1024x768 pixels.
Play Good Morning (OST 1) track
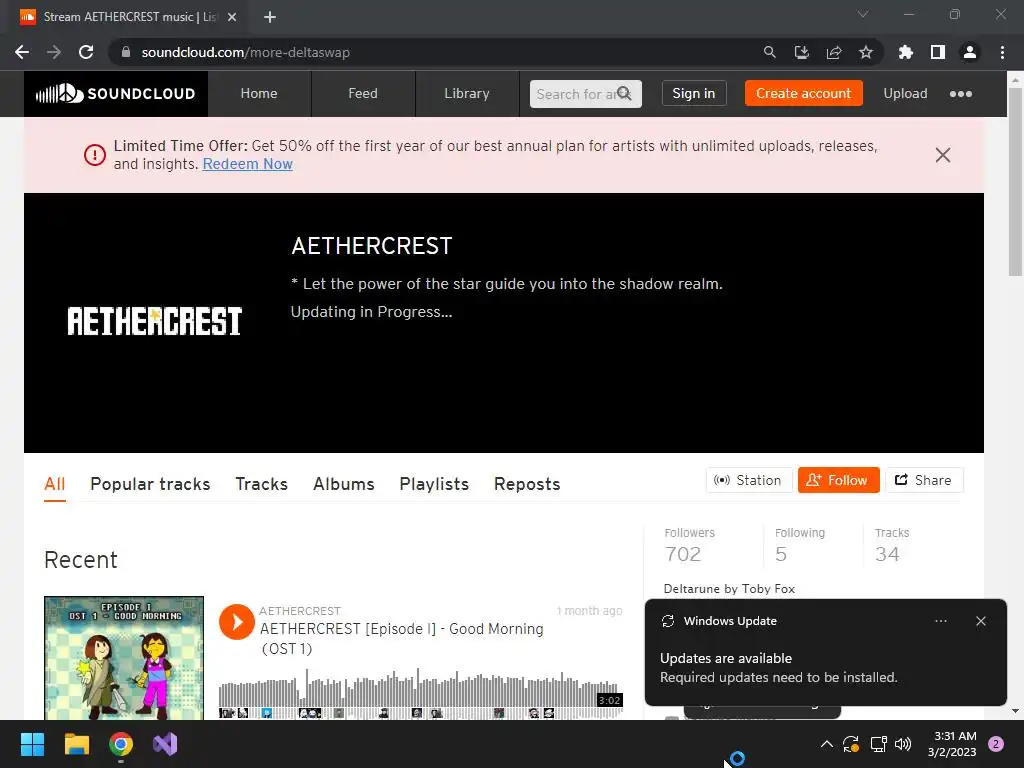(x=236, y=622)
